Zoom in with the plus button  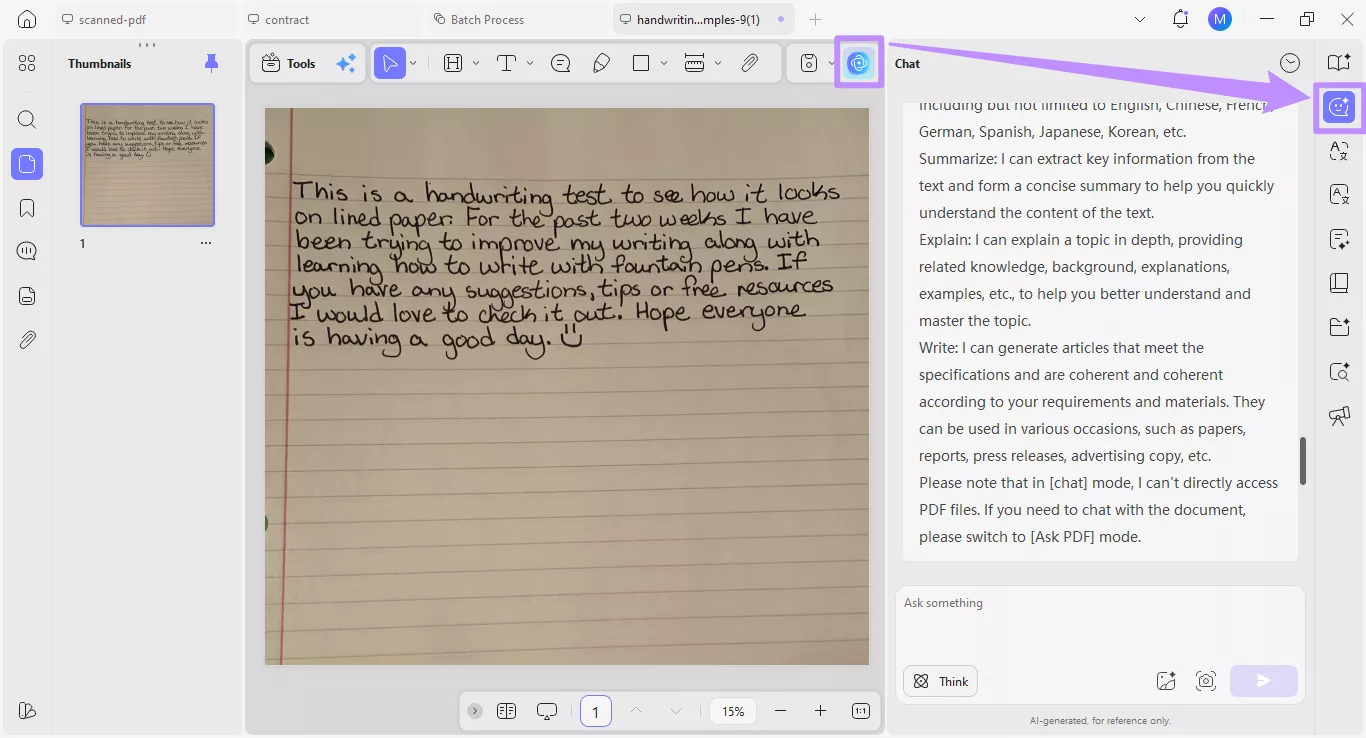(x=820, y=711)
